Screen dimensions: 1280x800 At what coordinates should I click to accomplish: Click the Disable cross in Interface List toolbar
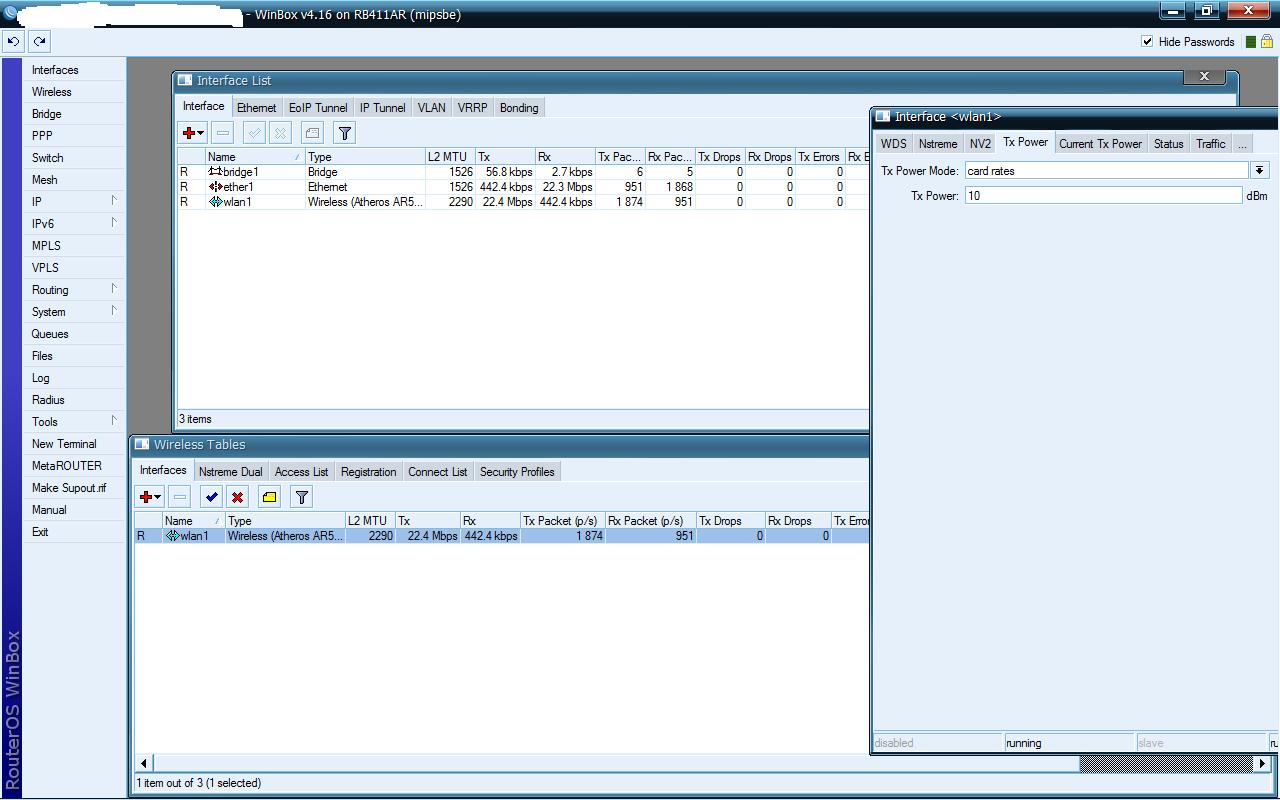click(281, 133)
